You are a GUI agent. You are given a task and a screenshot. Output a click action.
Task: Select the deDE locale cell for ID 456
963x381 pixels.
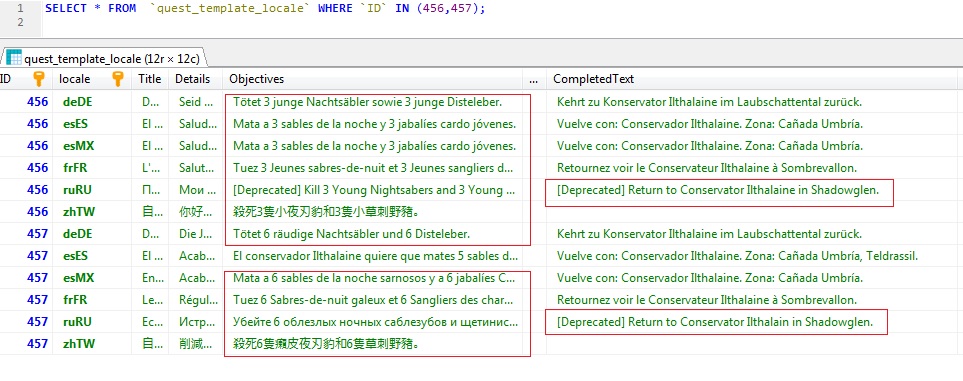point(93,101)
